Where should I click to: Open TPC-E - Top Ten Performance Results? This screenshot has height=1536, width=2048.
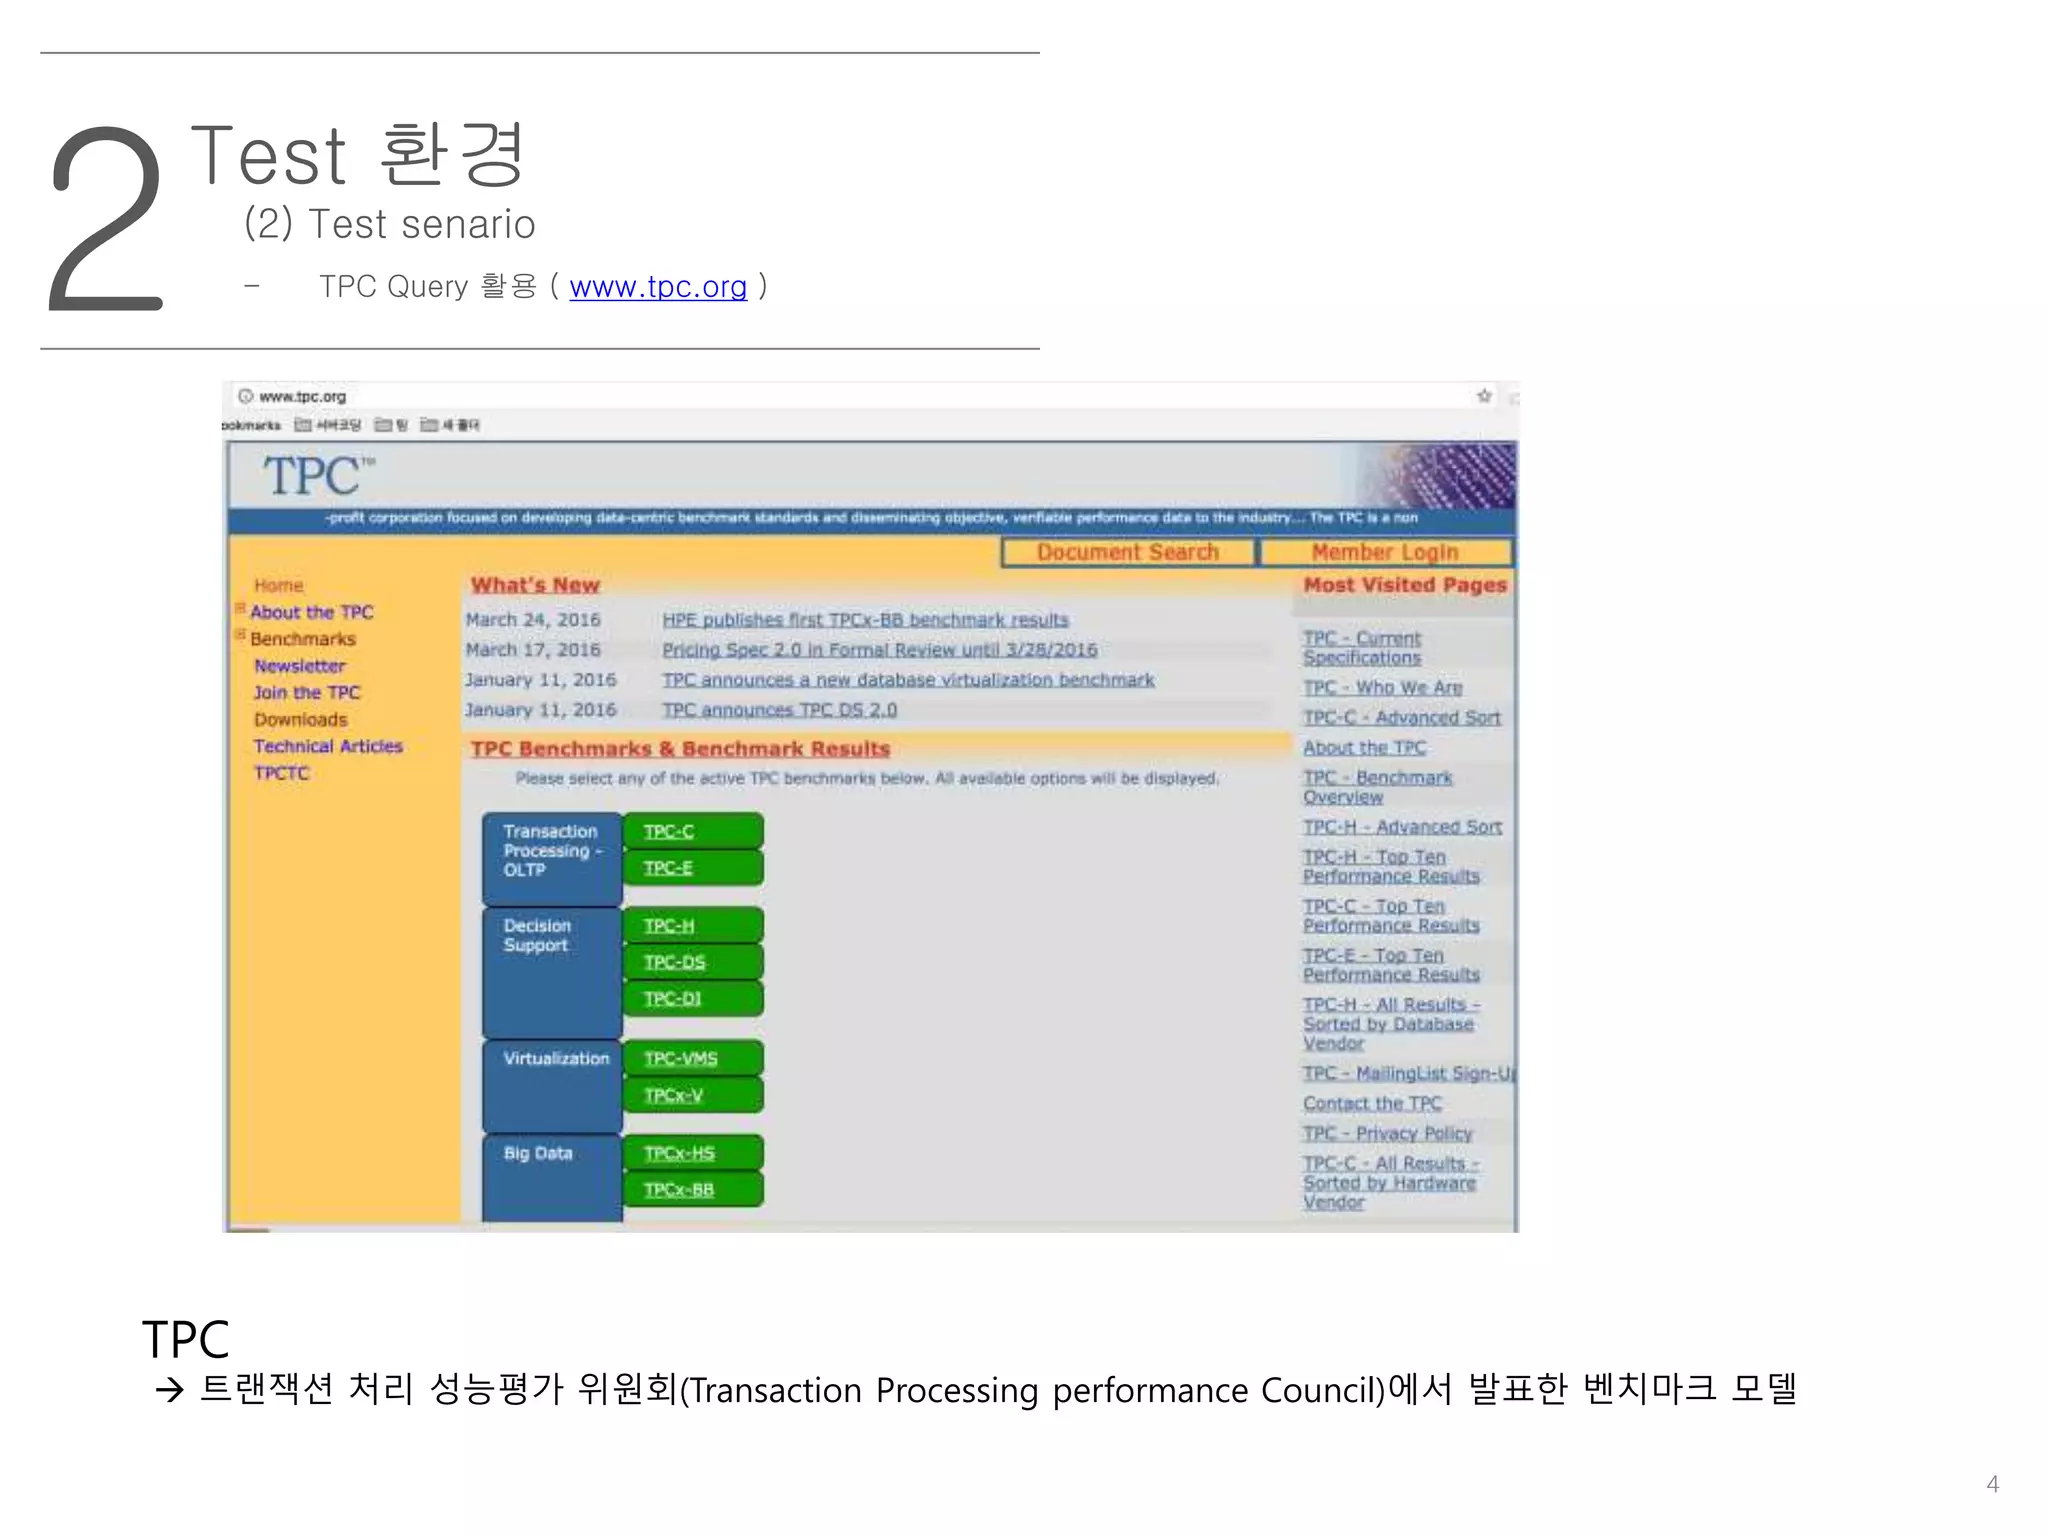point(1391,965)
